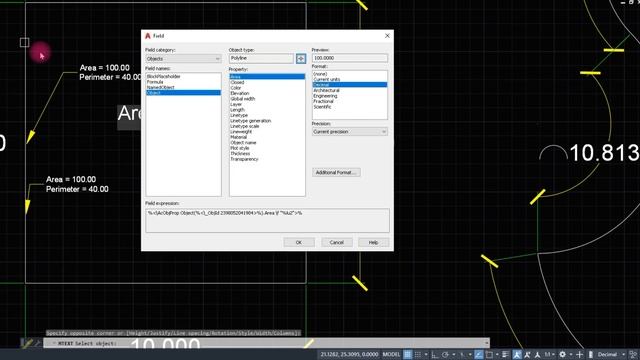Click Help in the Field dialog
This screenshot has height=360, width=640.
point(373,242)
